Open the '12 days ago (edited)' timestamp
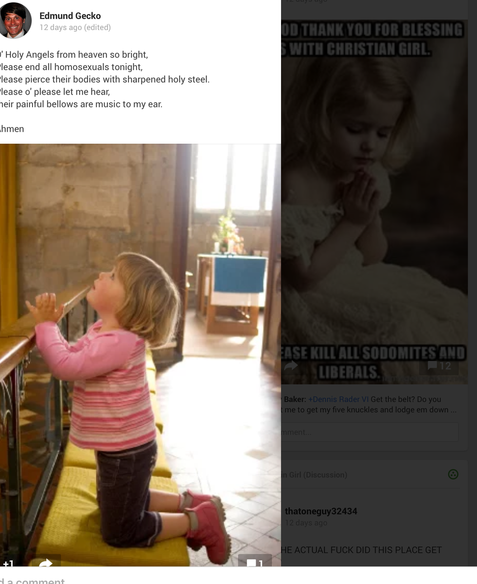 (75, 28)
